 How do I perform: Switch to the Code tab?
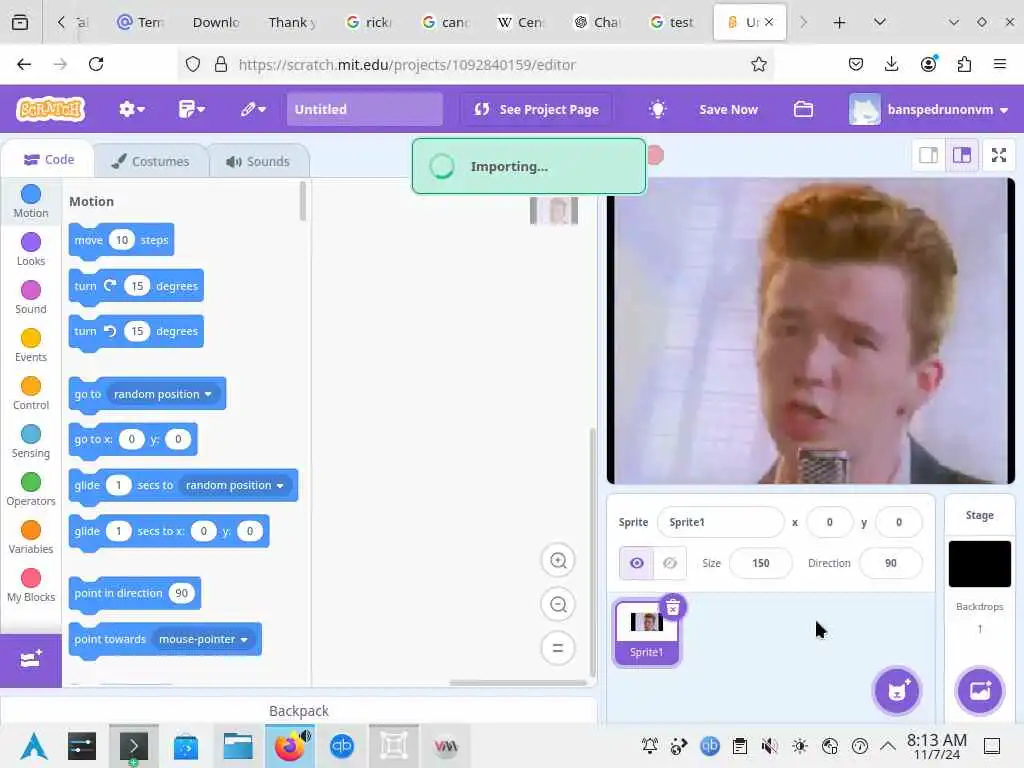(49, 160)
